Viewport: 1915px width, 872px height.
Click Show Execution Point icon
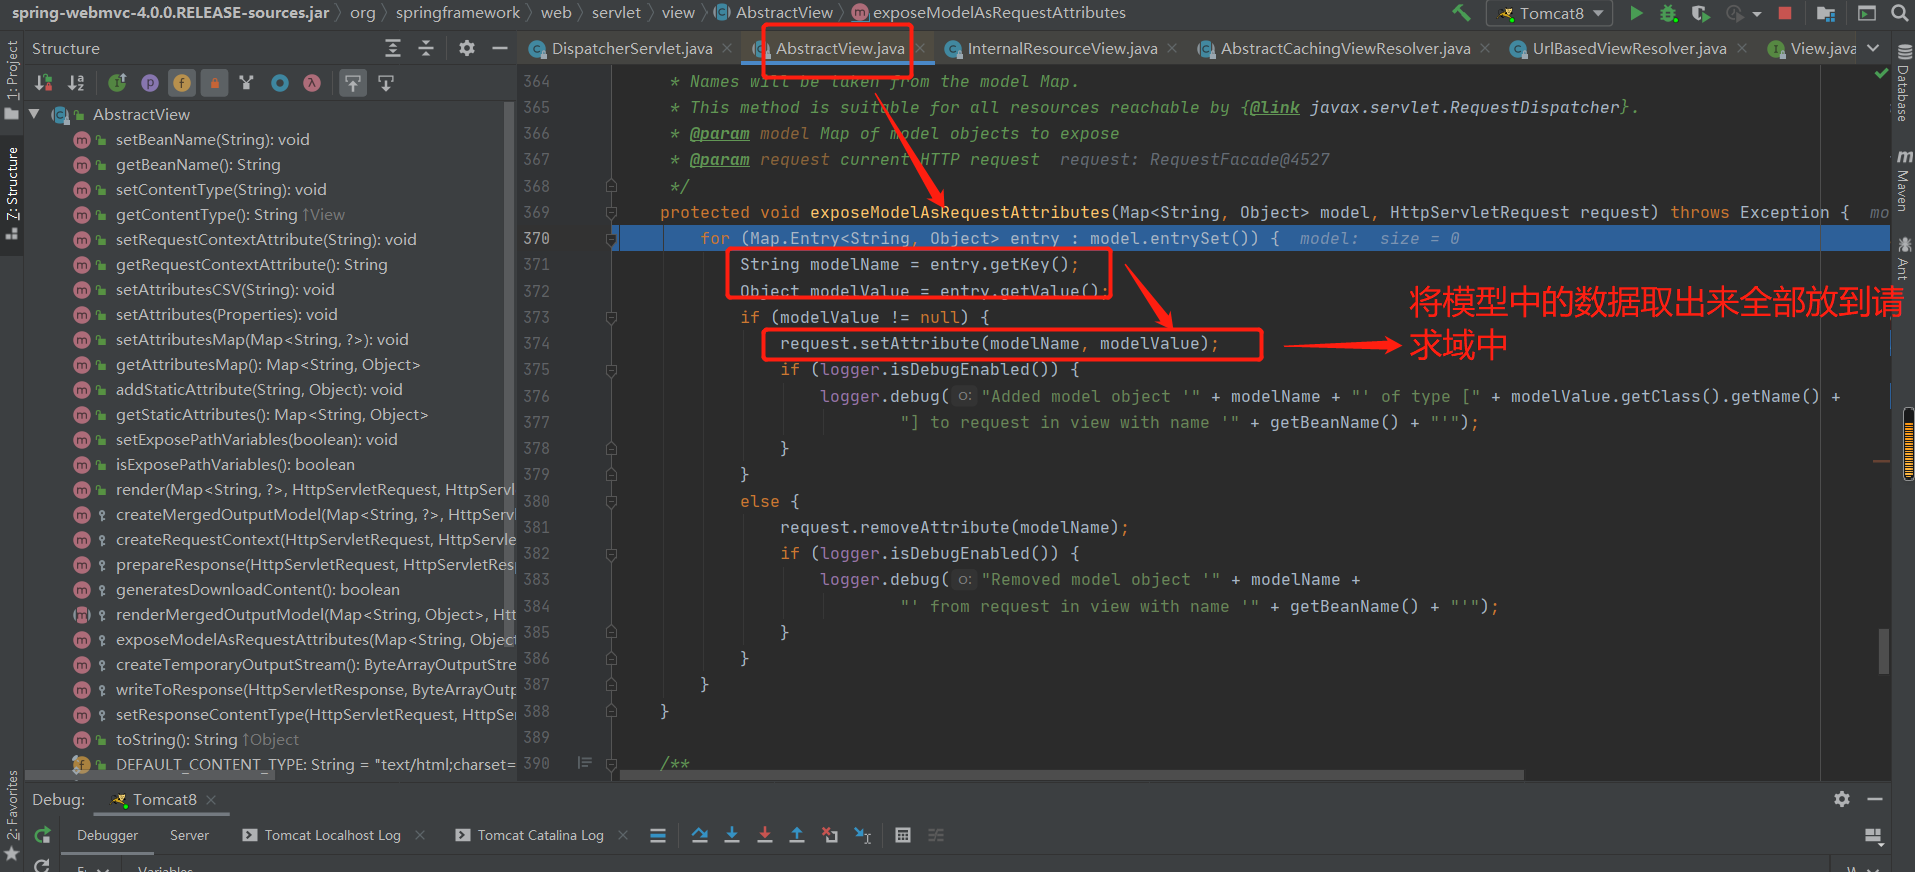(658, 835)
